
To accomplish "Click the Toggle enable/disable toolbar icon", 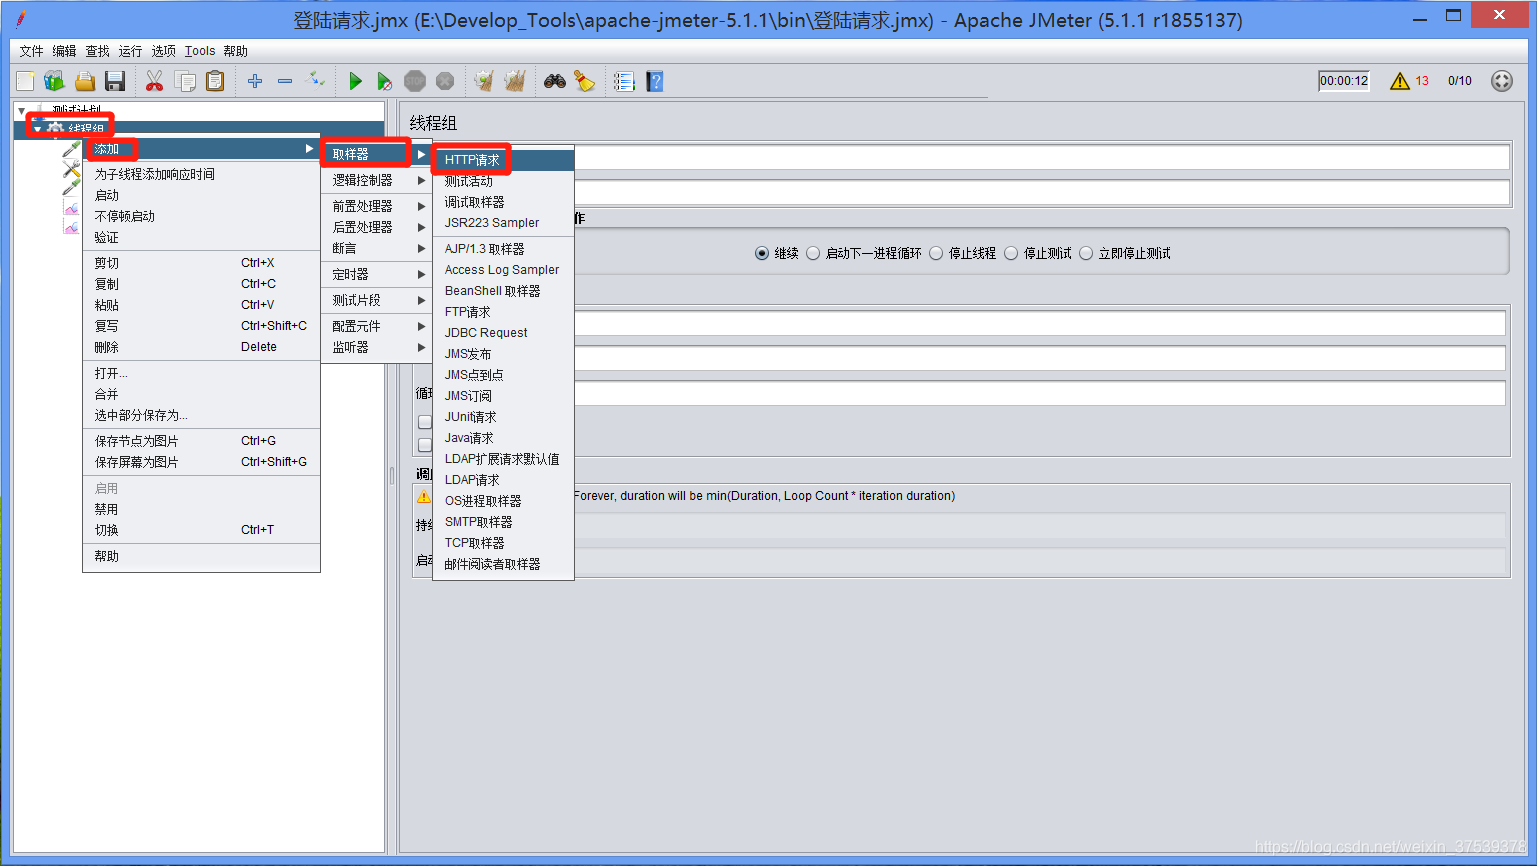I will click(315, 81).
